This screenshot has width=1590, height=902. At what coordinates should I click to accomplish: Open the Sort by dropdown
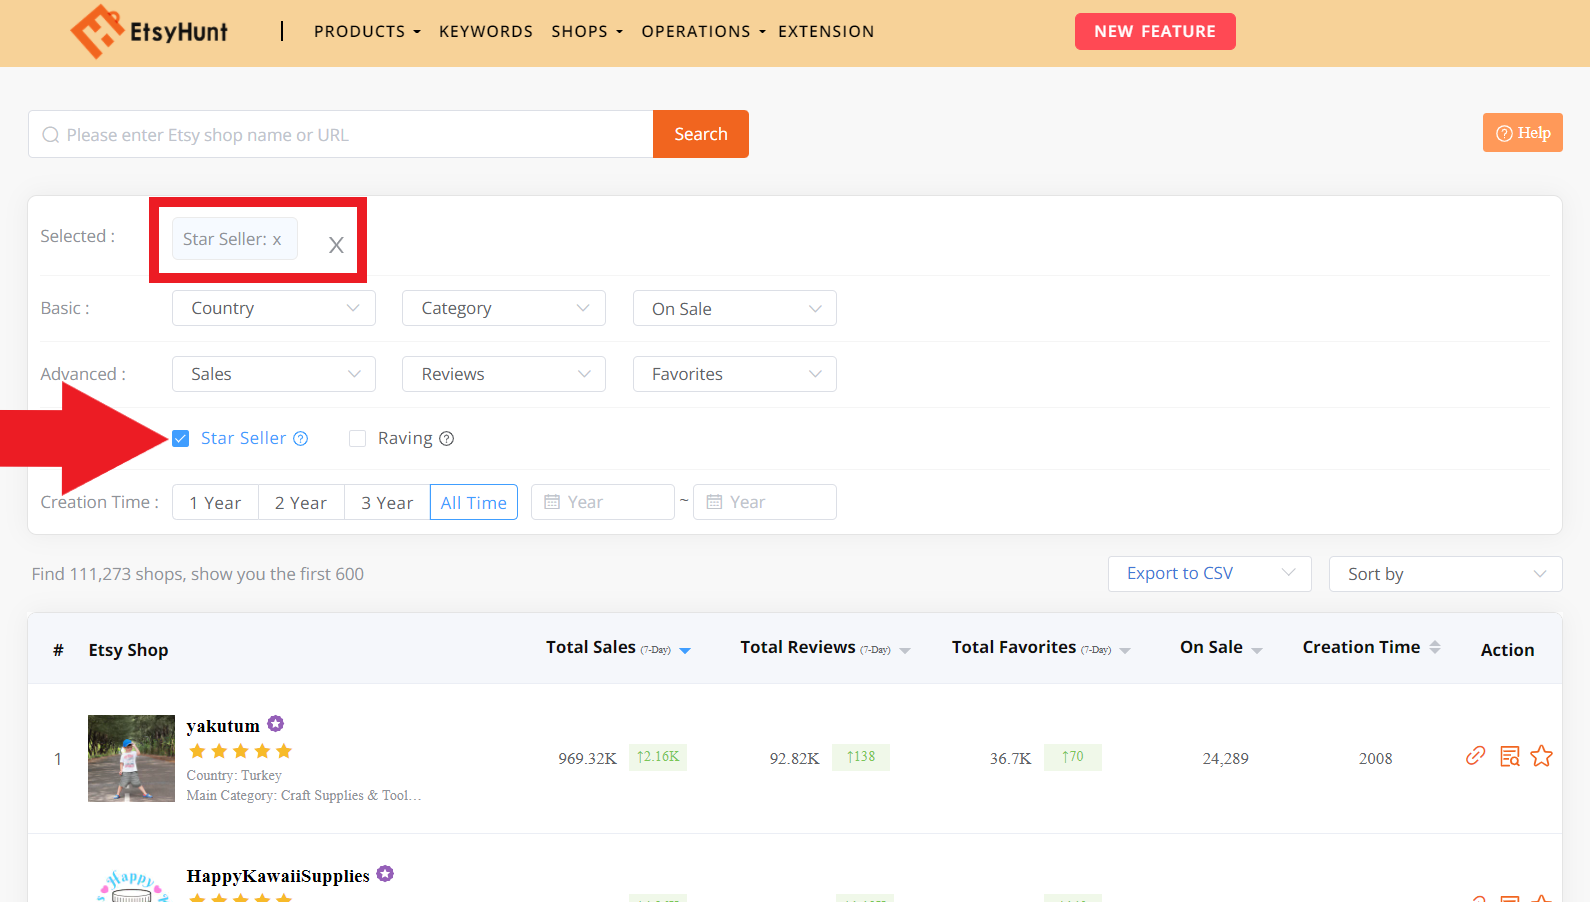pyautogui.click(x=1446, y=574)
